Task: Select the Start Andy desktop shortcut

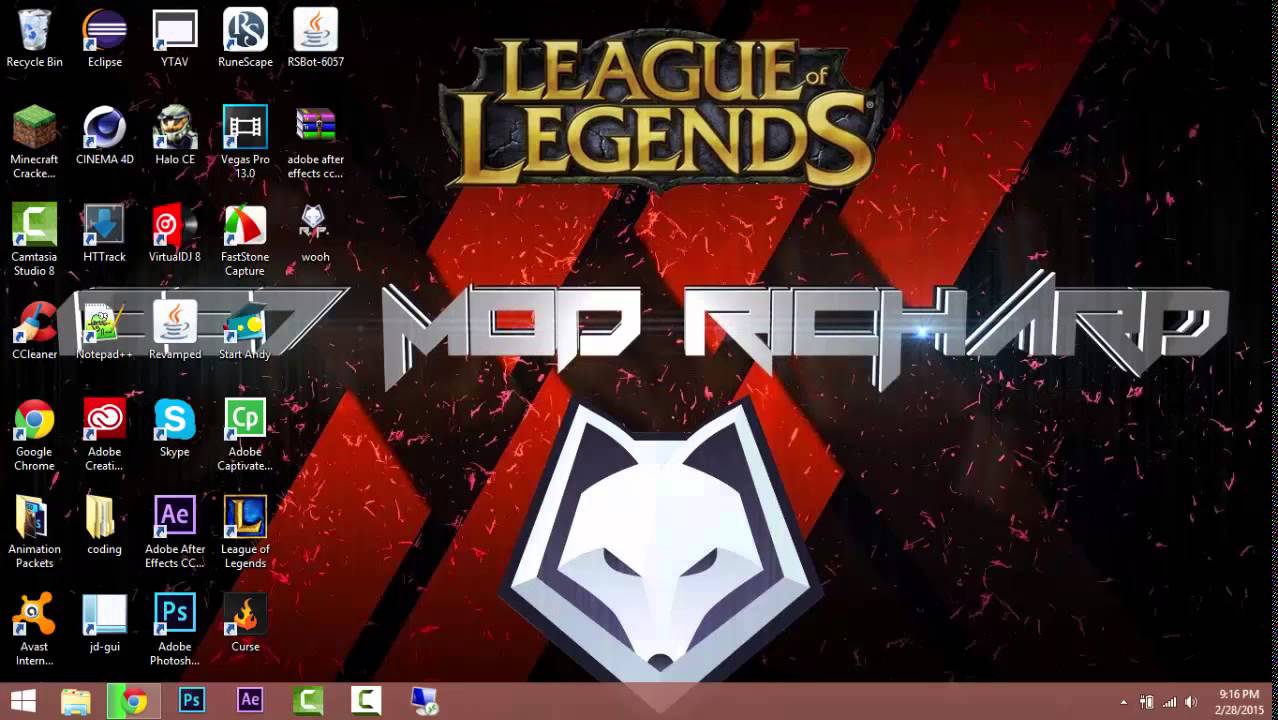Action: point(245,330)
